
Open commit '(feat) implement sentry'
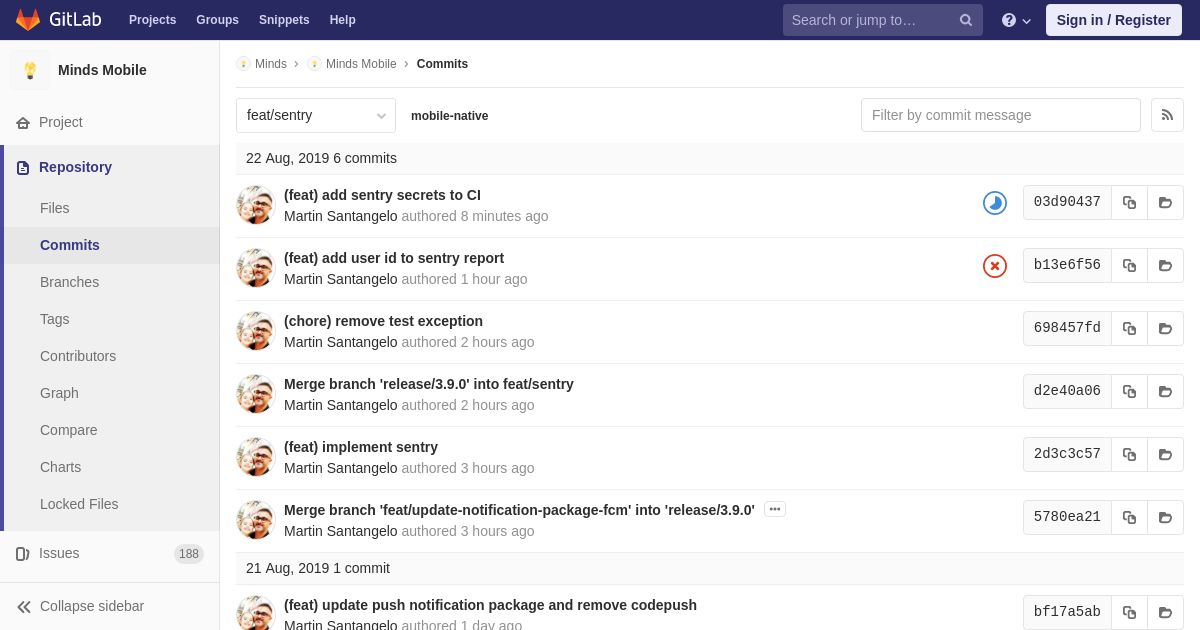pos(361,447)
